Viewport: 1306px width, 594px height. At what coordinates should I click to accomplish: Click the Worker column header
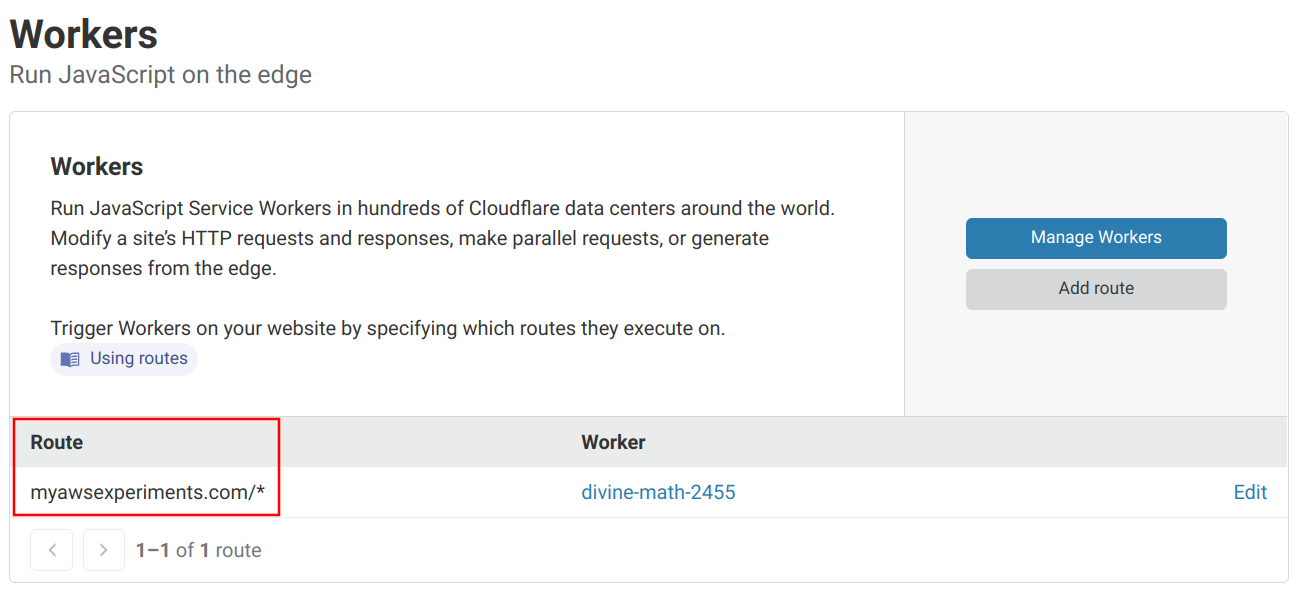click(x=613, y=442)
